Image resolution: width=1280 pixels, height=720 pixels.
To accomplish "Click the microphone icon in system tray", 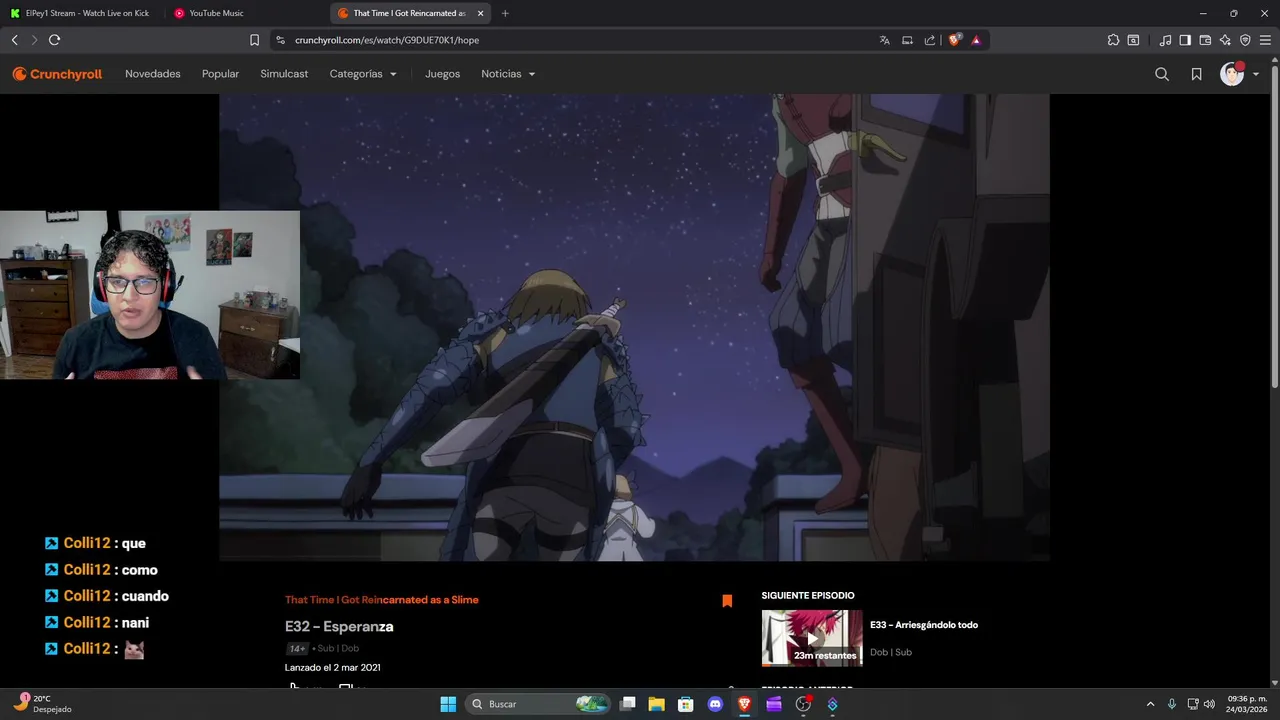I will click(1172, 704).
